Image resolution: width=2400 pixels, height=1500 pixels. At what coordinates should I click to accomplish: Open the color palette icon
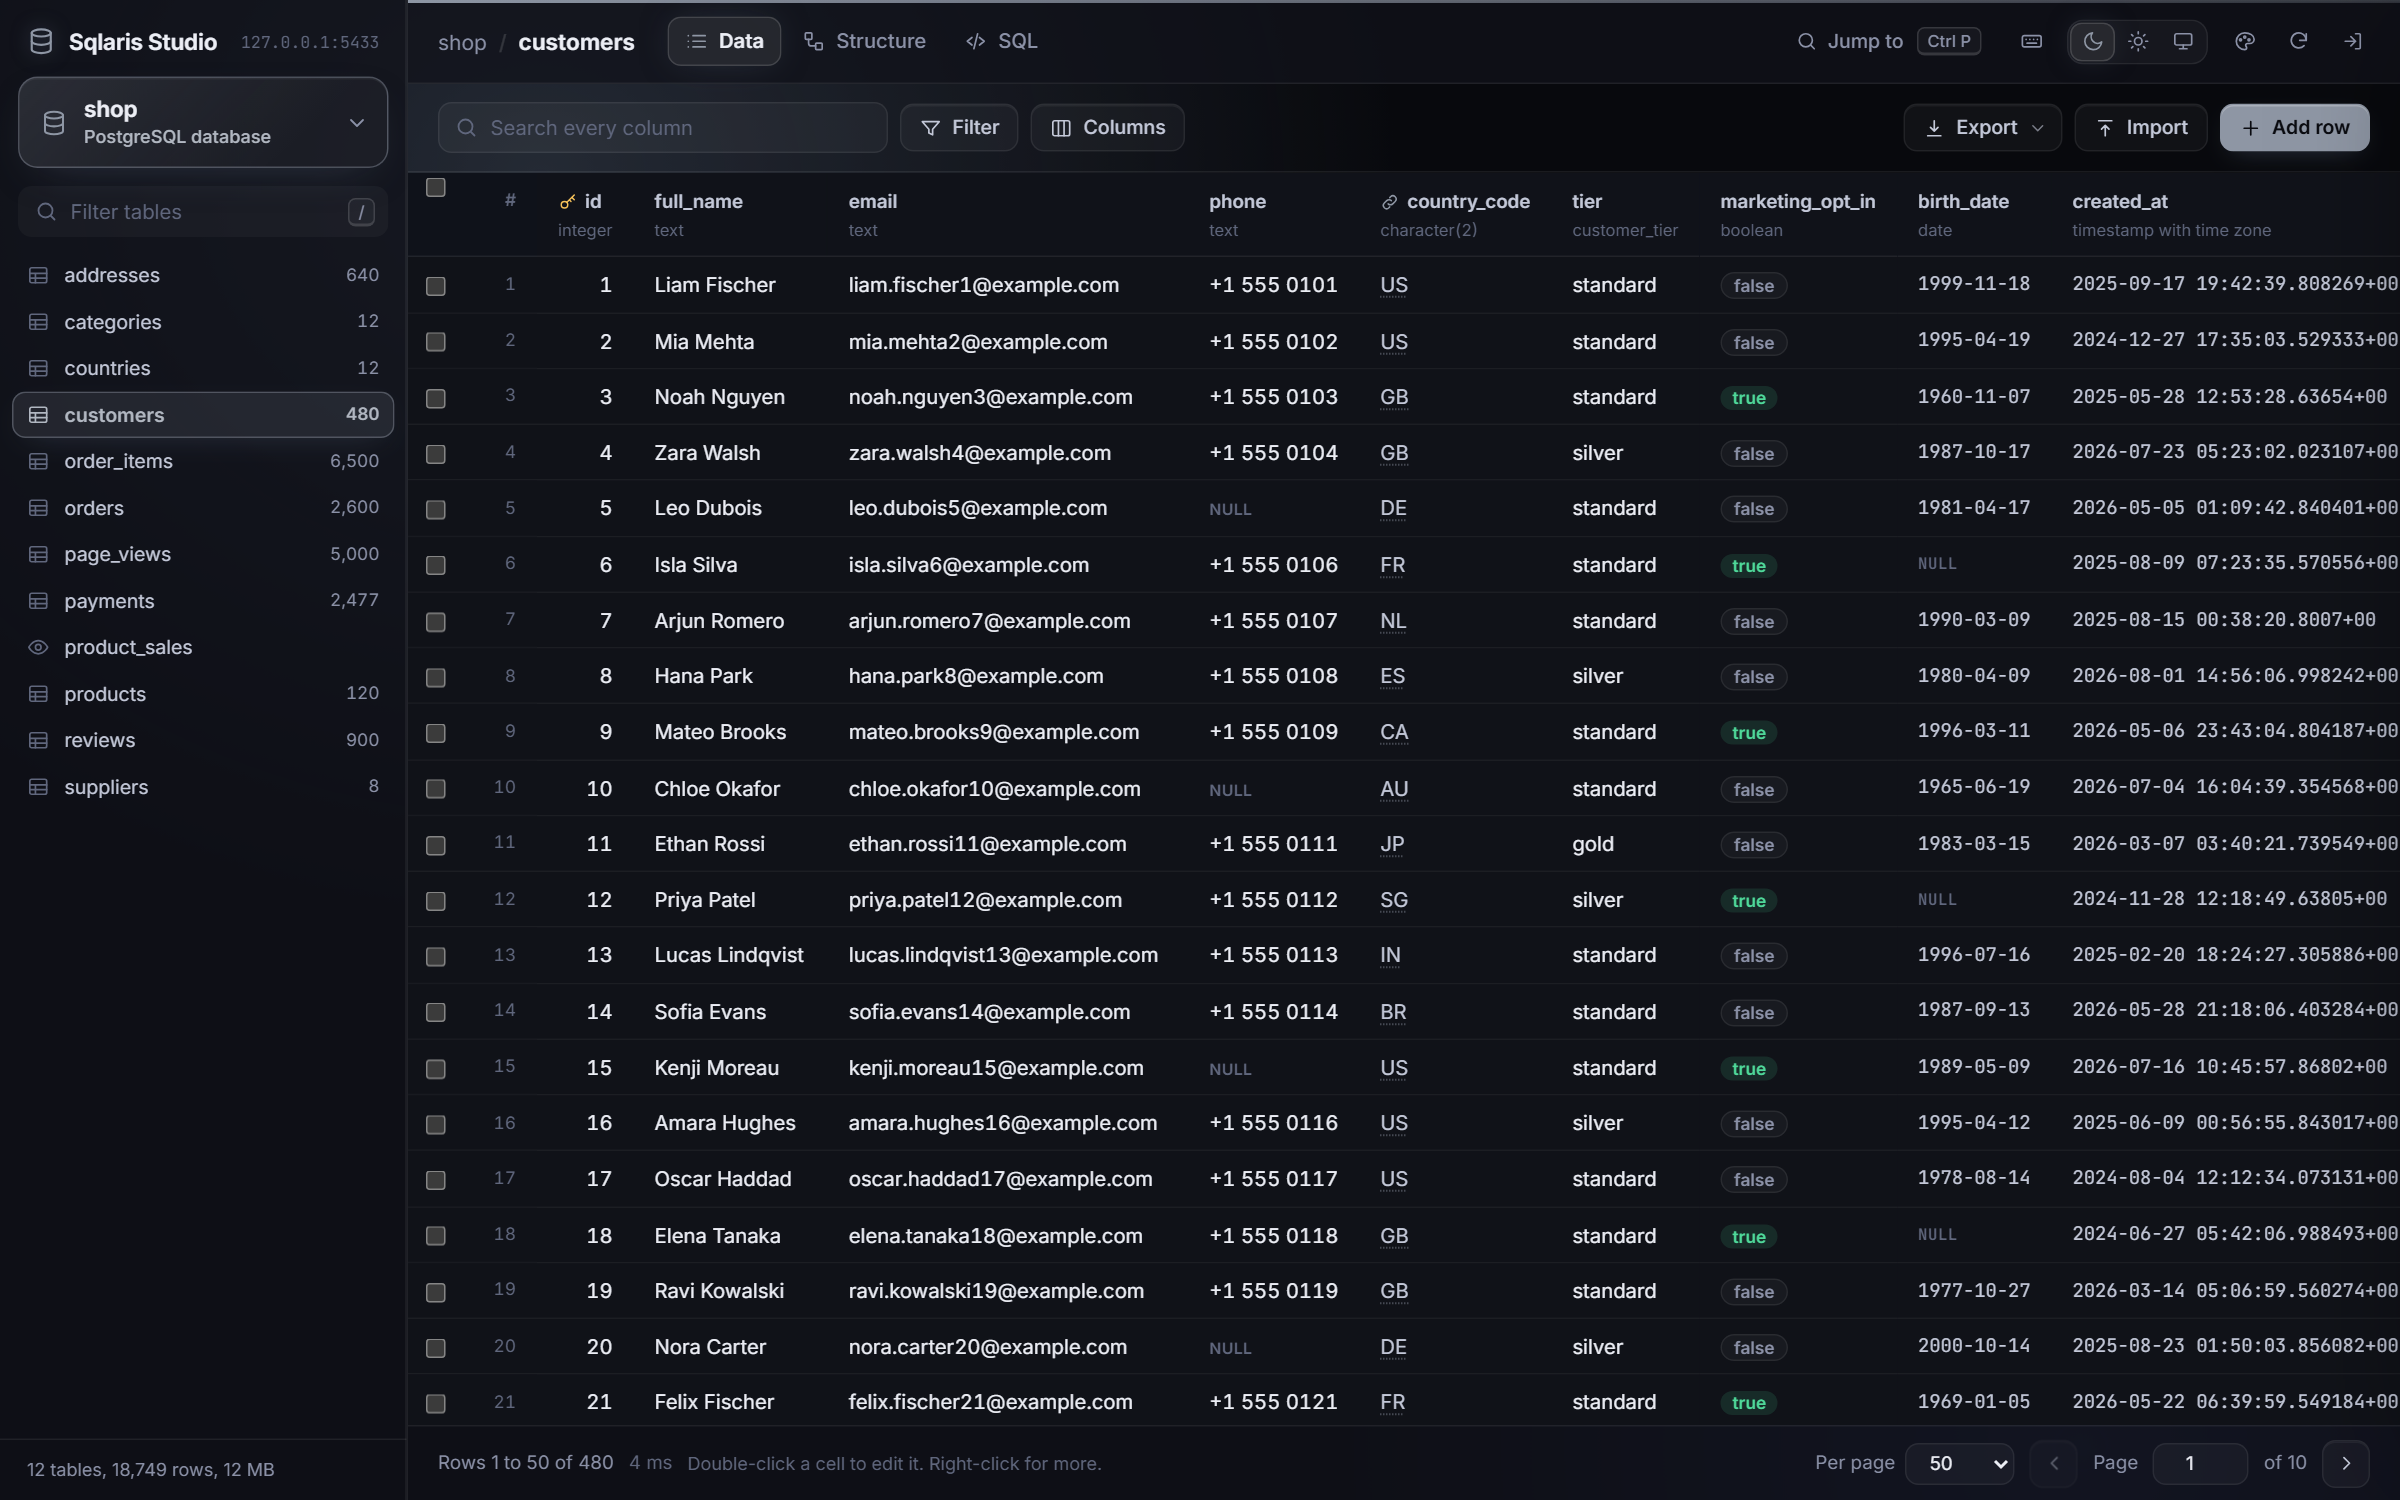pyautogui.click(x=2245, y=41)
